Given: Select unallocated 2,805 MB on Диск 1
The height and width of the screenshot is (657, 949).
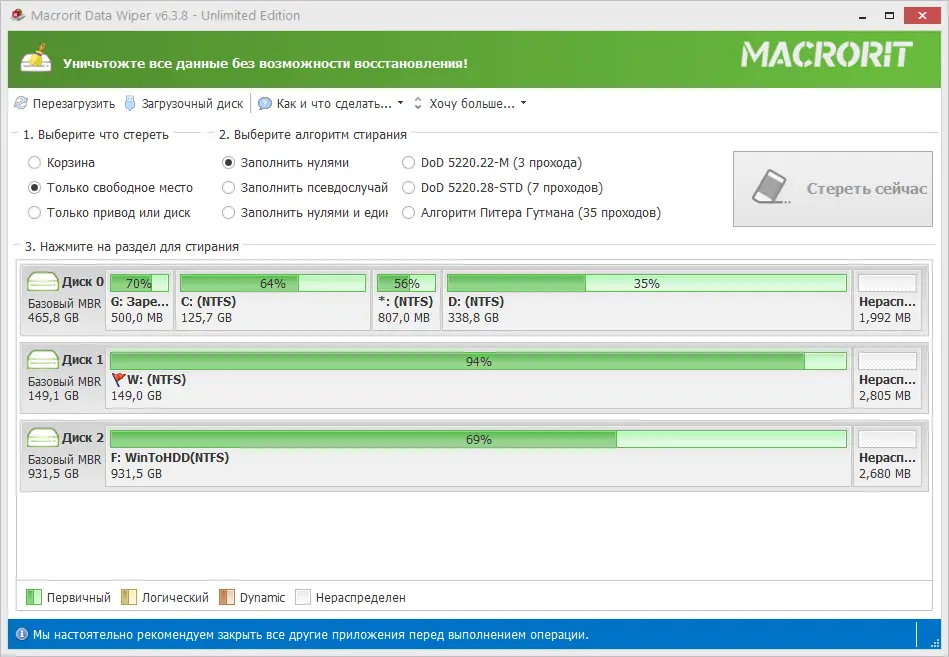Looking at the screenshot, I should 887,378.
